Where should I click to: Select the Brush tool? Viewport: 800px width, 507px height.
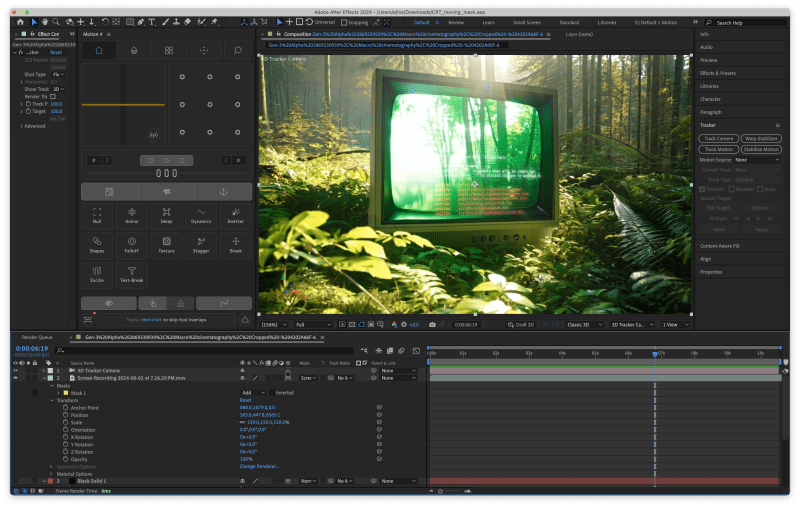pyautogui.click(x=165, y=22)
